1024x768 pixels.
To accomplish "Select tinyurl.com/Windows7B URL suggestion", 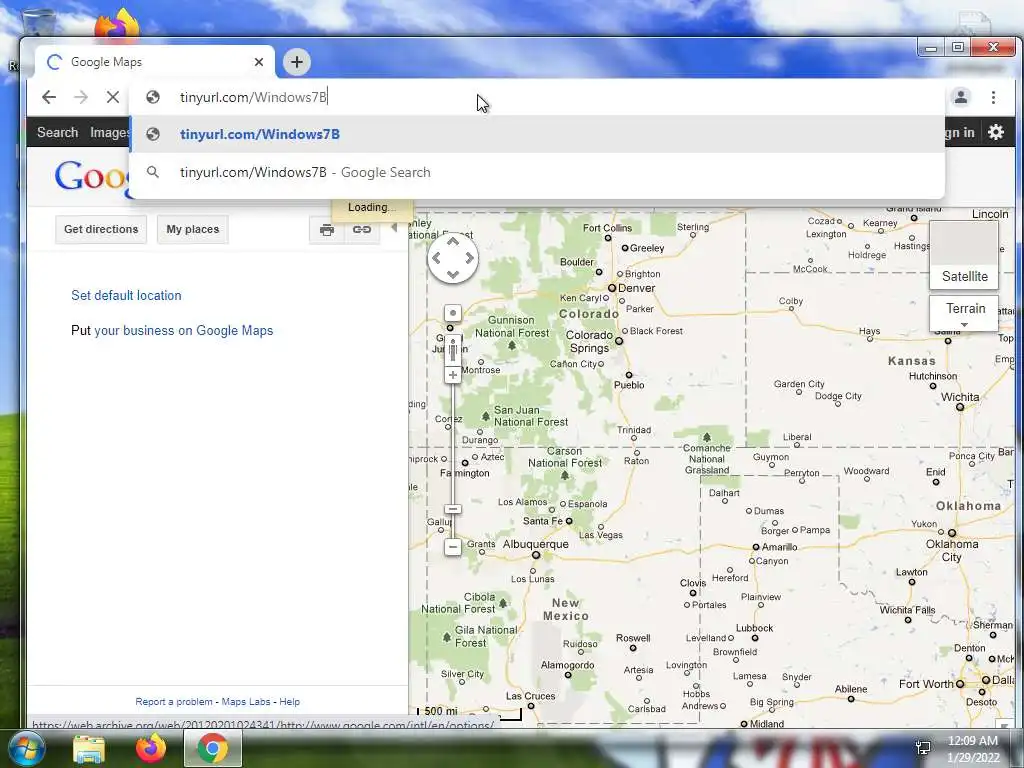I will click(x=537, y=135).
